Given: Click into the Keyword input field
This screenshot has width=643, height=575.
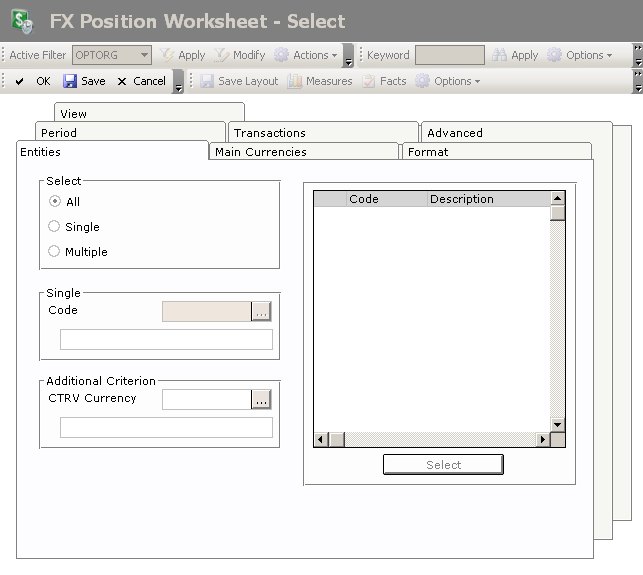Looking at the screenshot, I should [449, 55].
